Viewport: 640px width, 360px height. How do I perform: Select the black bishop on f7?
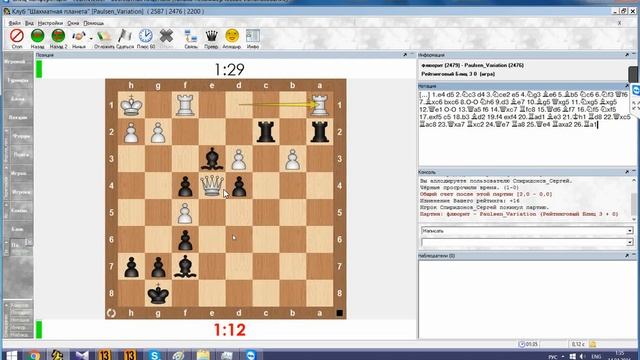[x=185, y=266]
